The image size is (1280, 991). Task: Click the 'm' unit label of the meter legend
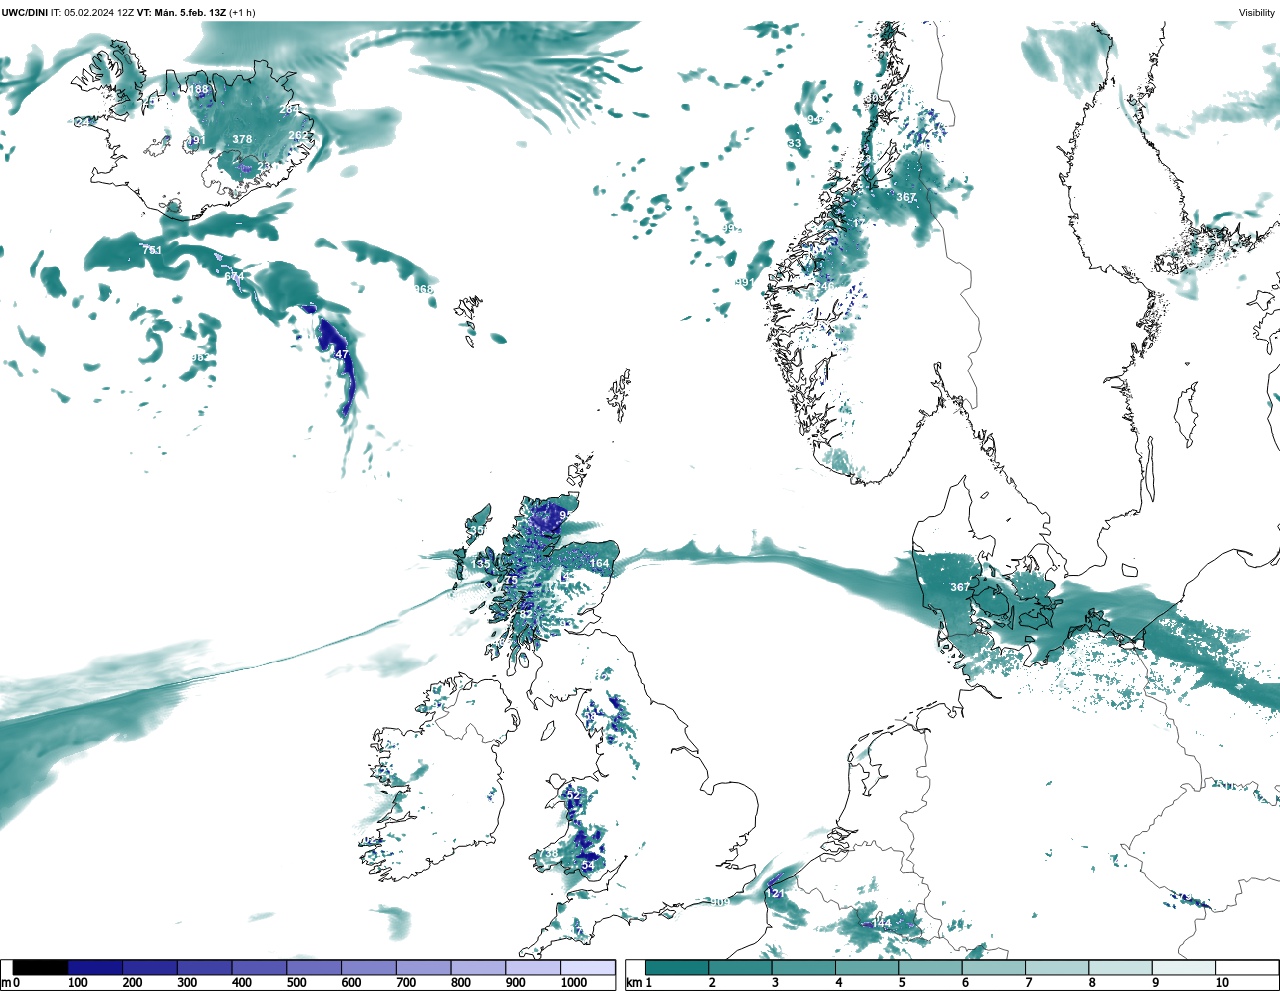pos(6,984)
